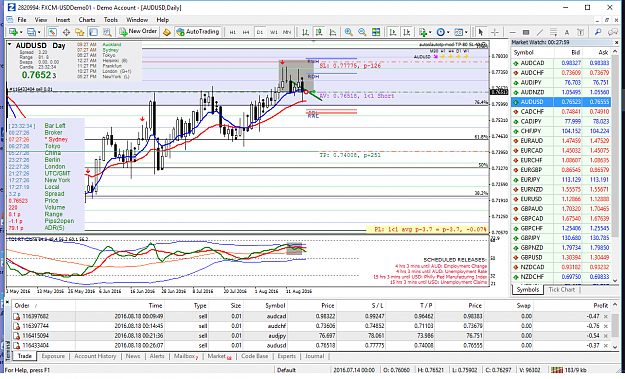Select line chart display mode

point(332,32)
